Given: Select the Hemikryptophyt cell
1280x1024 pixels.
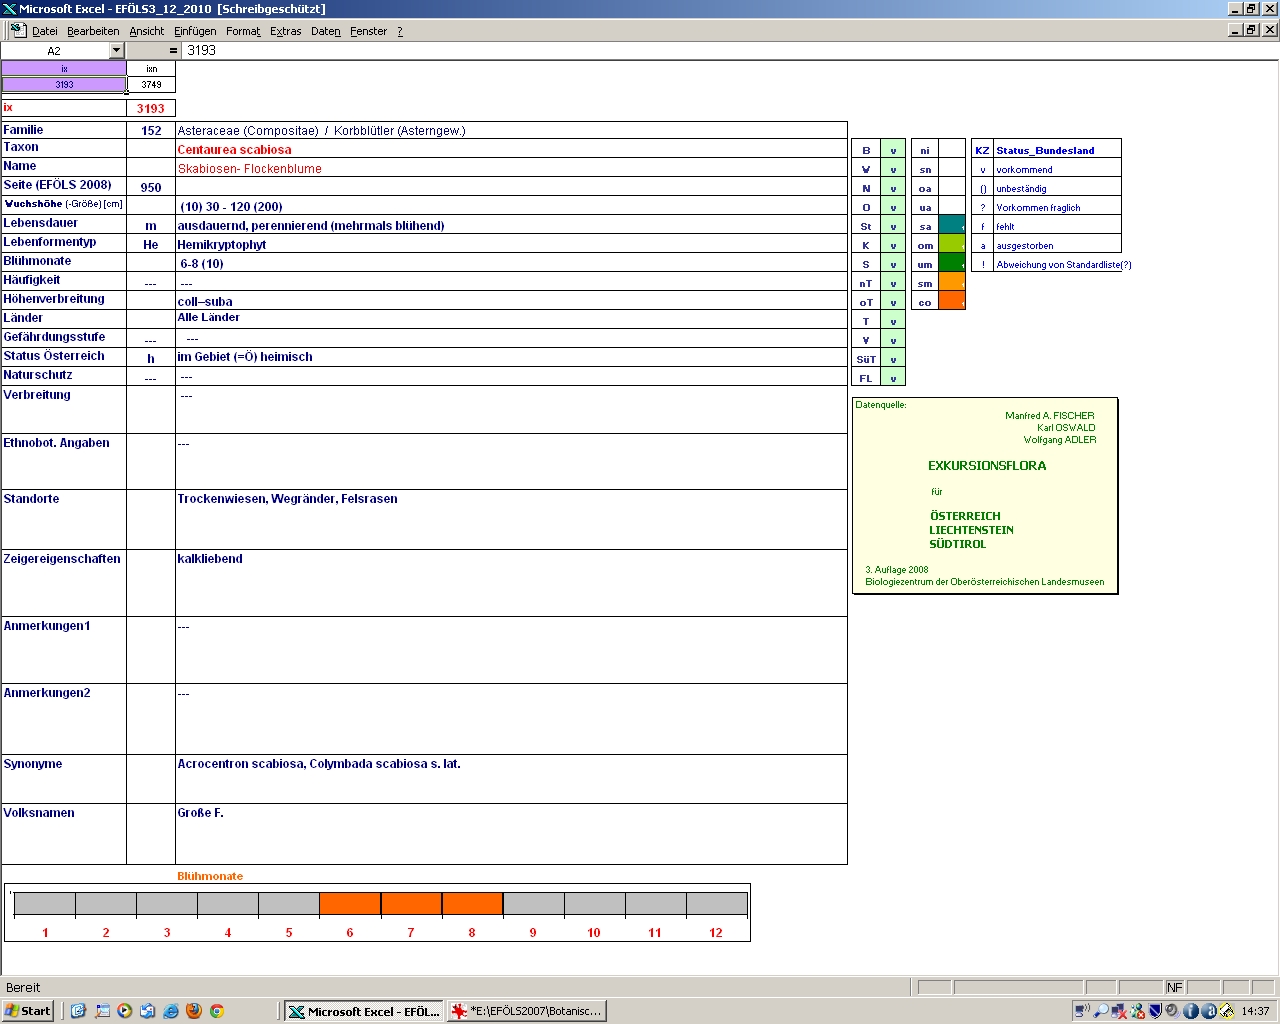Looking at the screenshot, I should coord(511,244).
